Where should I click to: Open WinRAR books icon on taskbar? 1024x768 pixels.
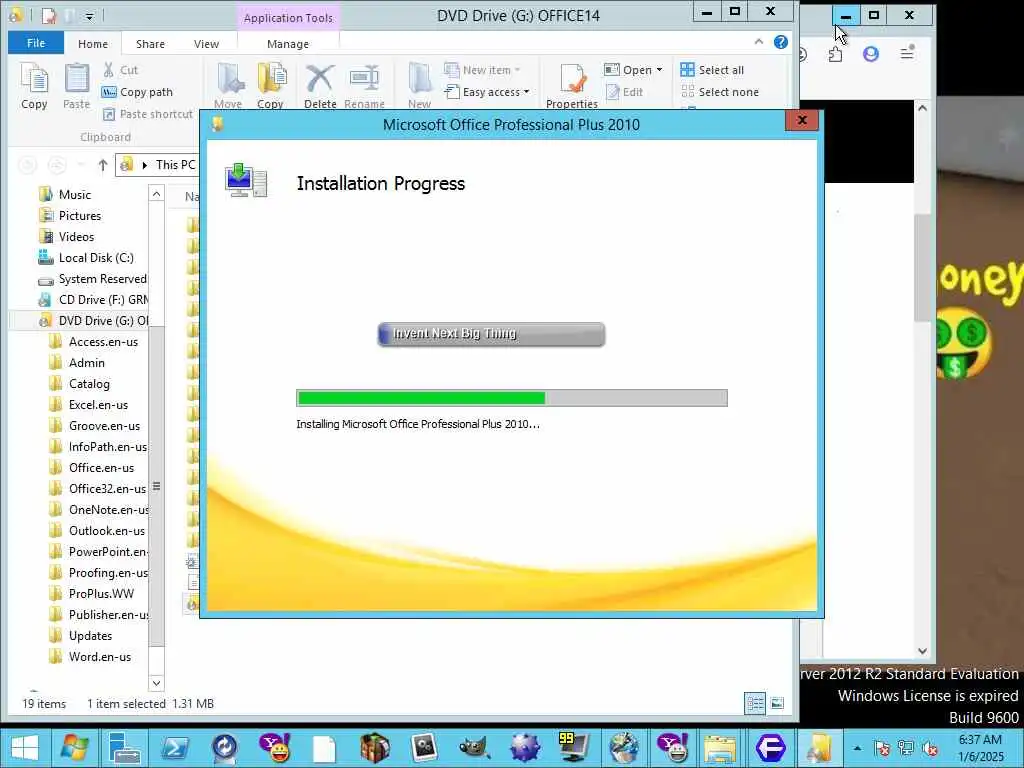tap(375, 748)
